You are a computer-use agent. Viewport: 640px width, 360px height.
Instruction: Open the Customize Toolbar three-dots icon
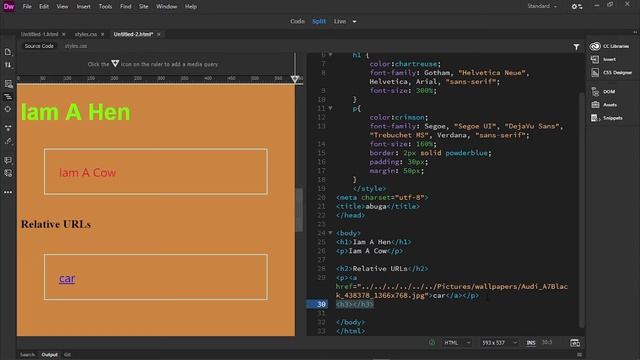[8, 192]
